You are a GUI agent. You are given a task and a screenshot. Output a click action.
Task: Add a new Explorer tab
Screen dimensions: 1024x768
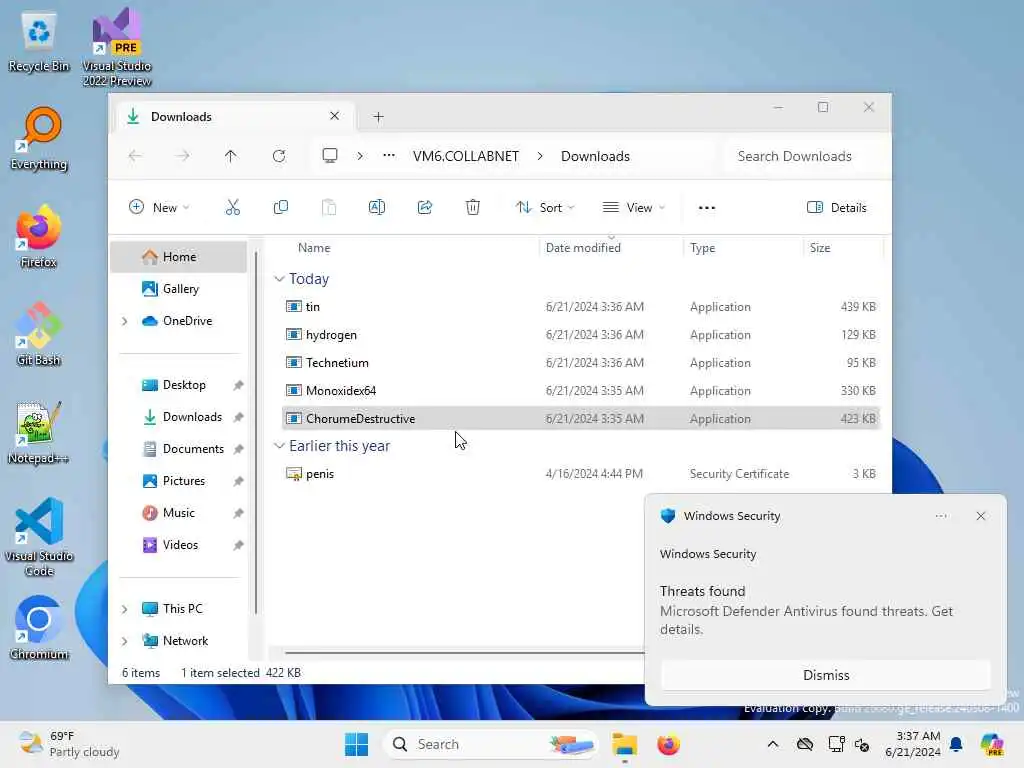pos(378,117)
